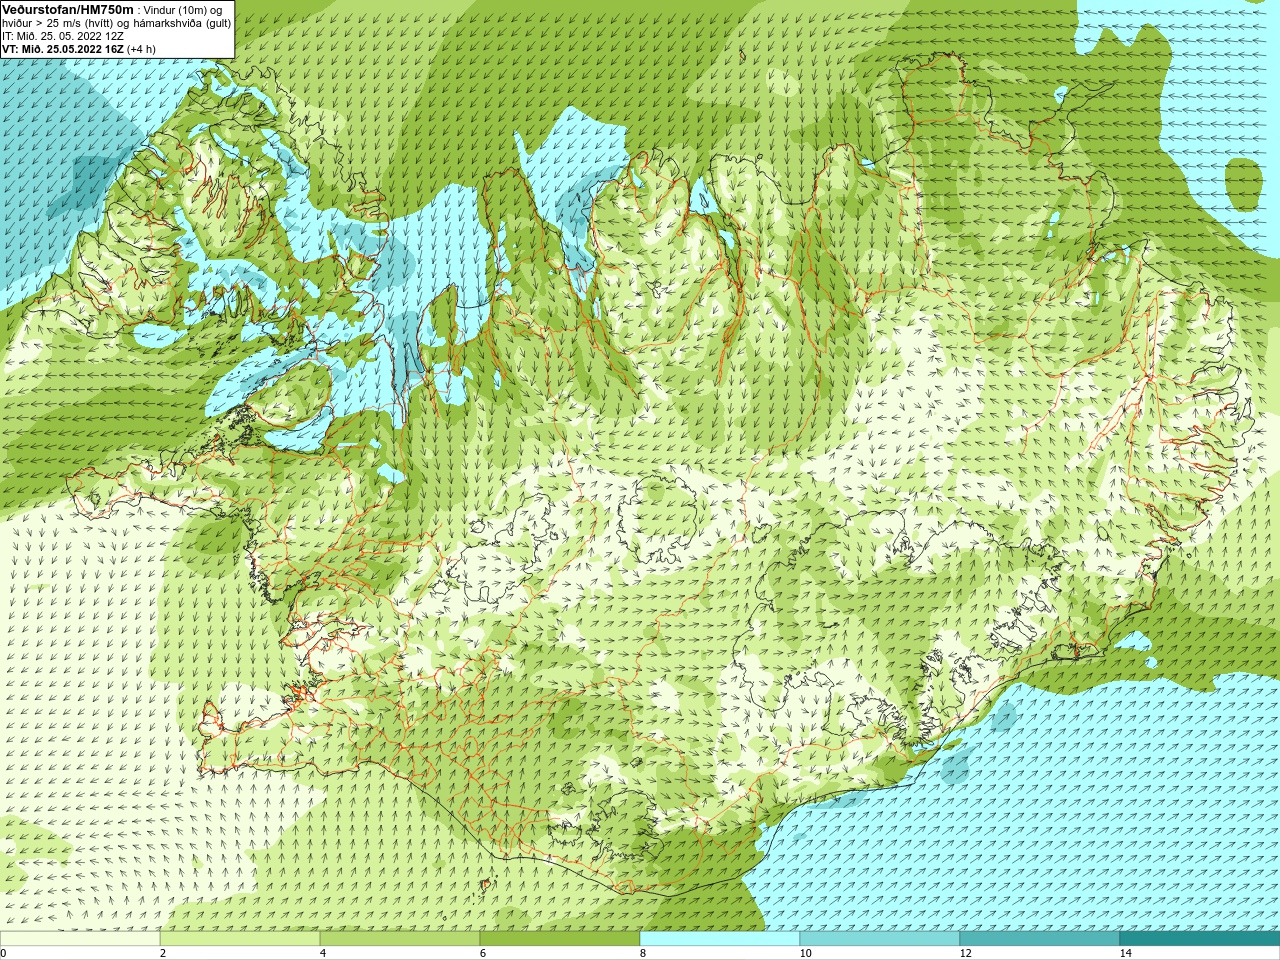Click the 4–6 m/s green legend swatch
Image resolution: width=1280 pixels, height=960 pixels.
click(400, 939)
